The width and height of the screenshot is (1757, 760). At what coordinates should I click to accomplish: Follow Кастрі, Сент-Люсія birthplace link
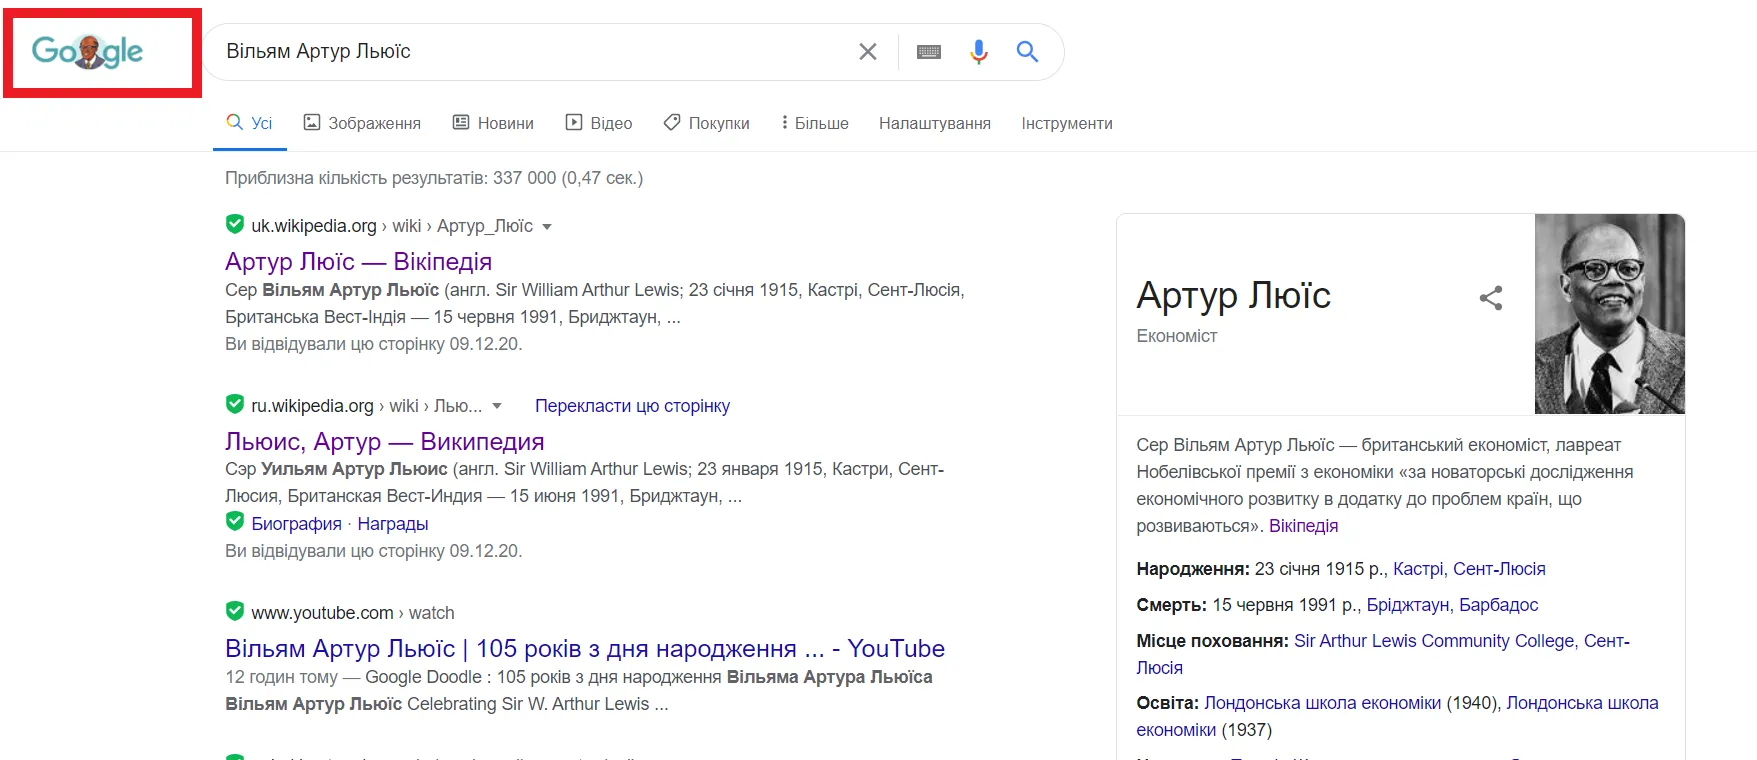coord(1469,569)
